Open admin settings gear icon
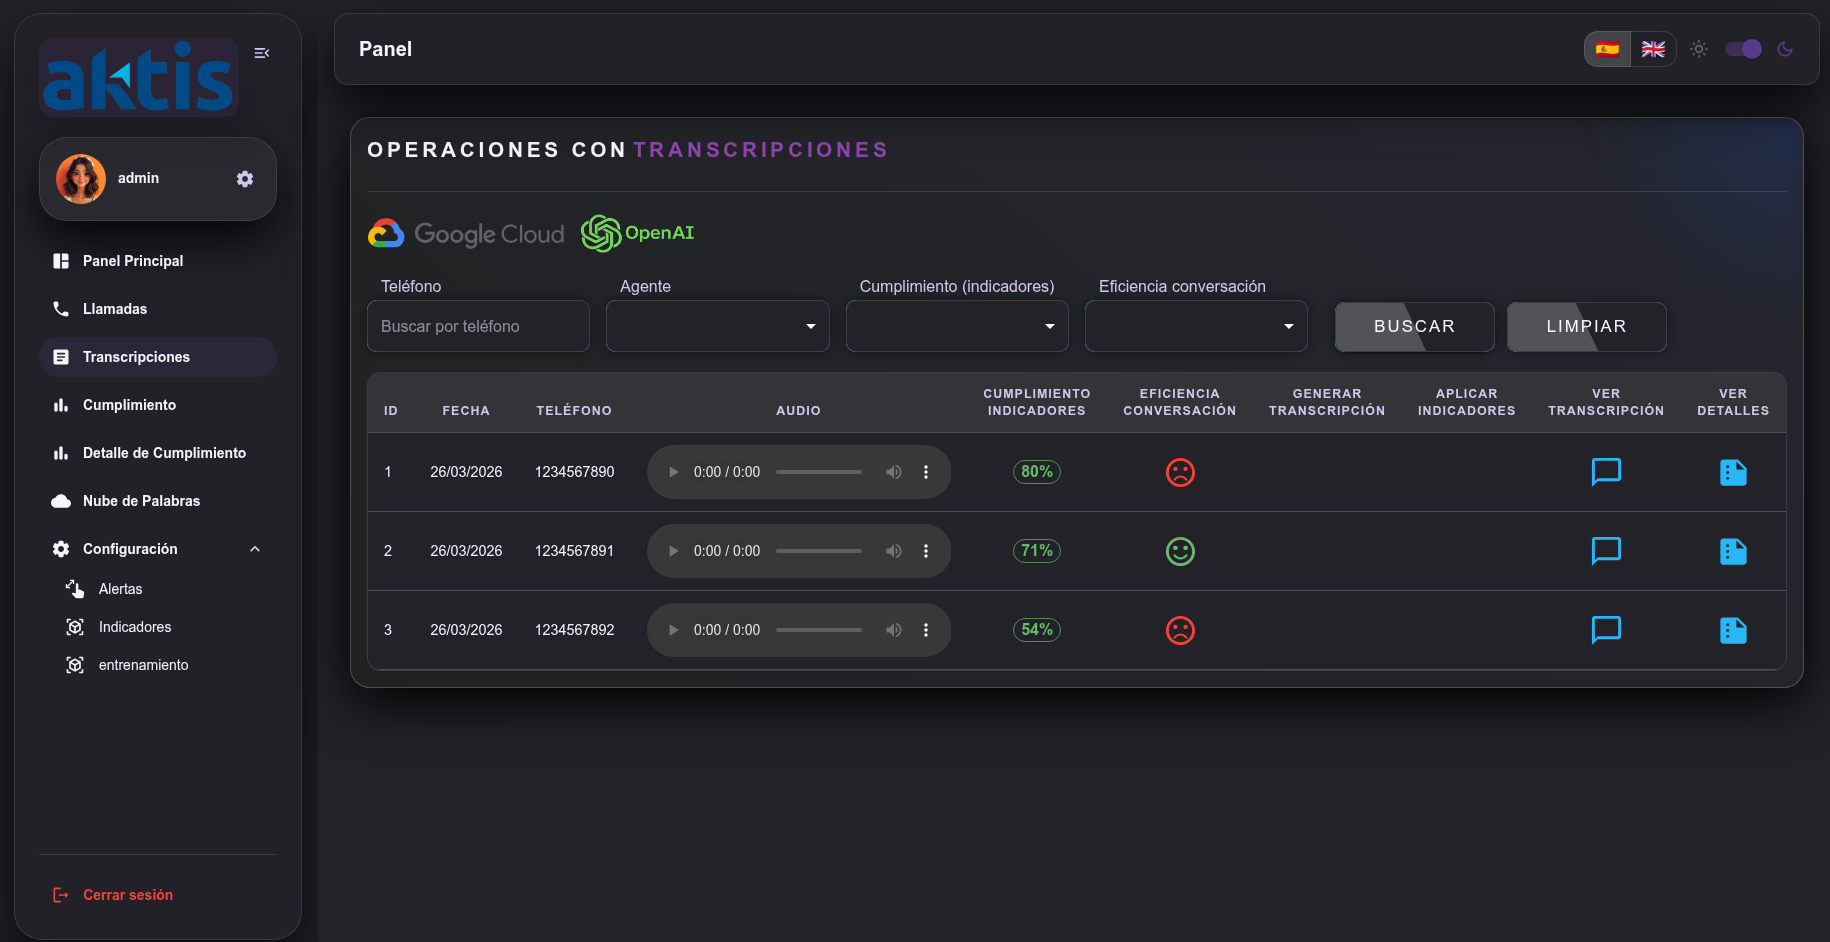This screenshot has height=942, width=1830. click(245, 179)
